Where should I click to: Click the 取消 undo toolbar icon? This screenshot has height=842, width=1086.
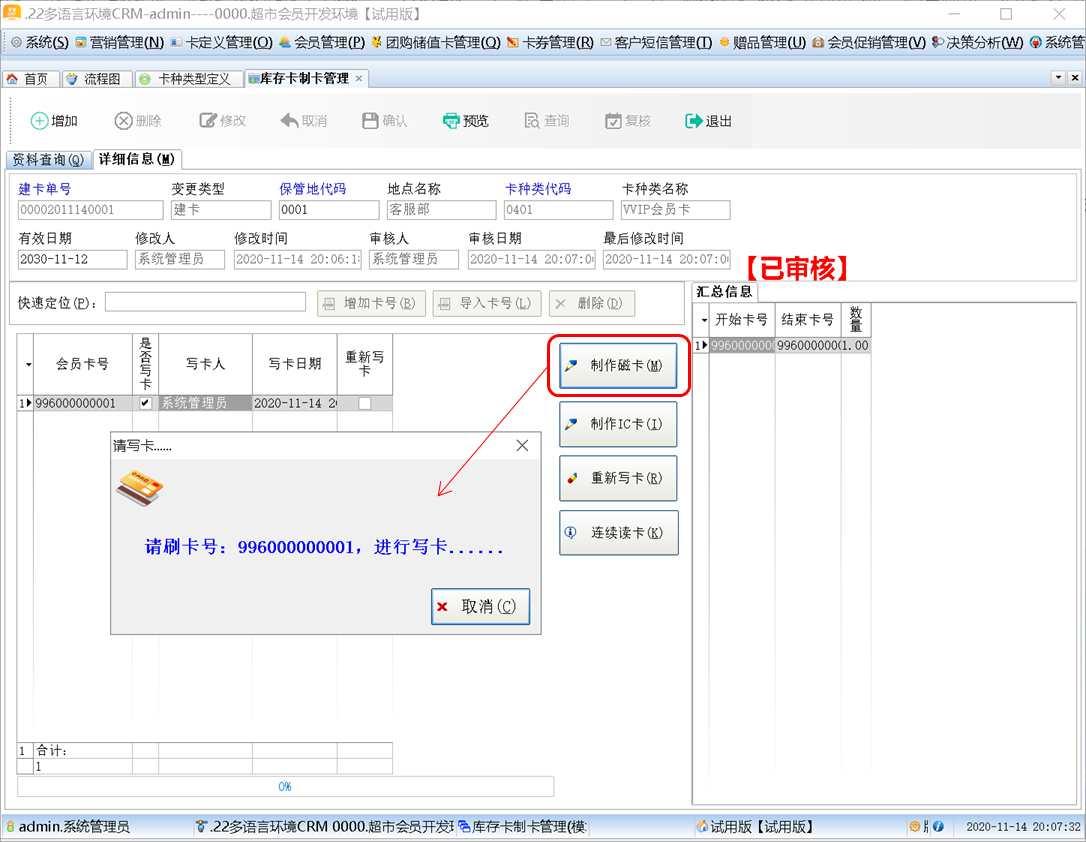click(x=290, y=120)
